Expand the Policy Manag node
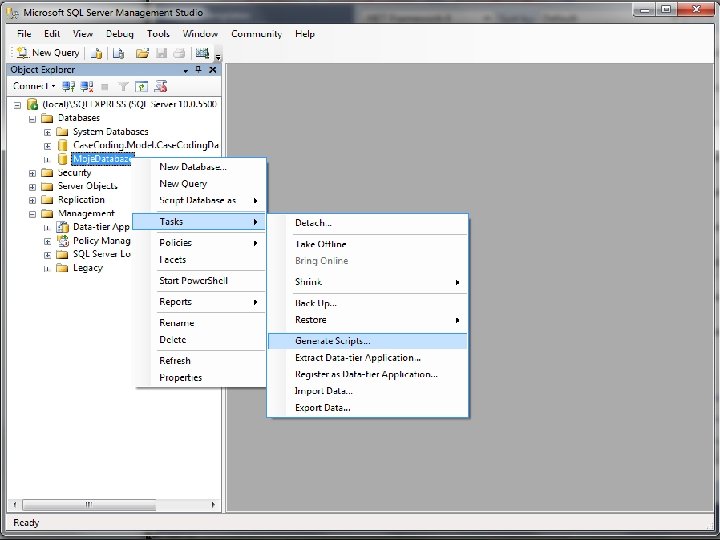 47,241
